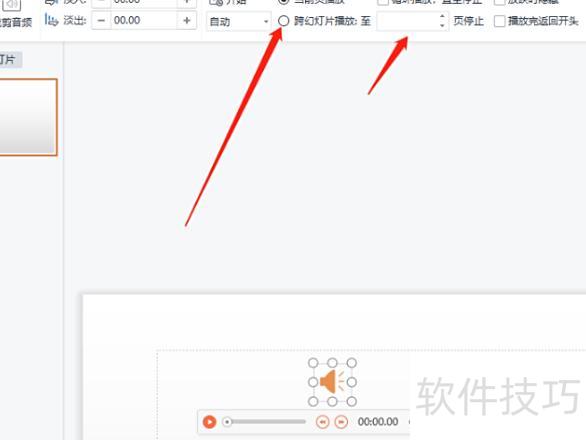This screenshot has width=586, height=440.
Task: Click the audio seek slider handle
Action: 227,422
